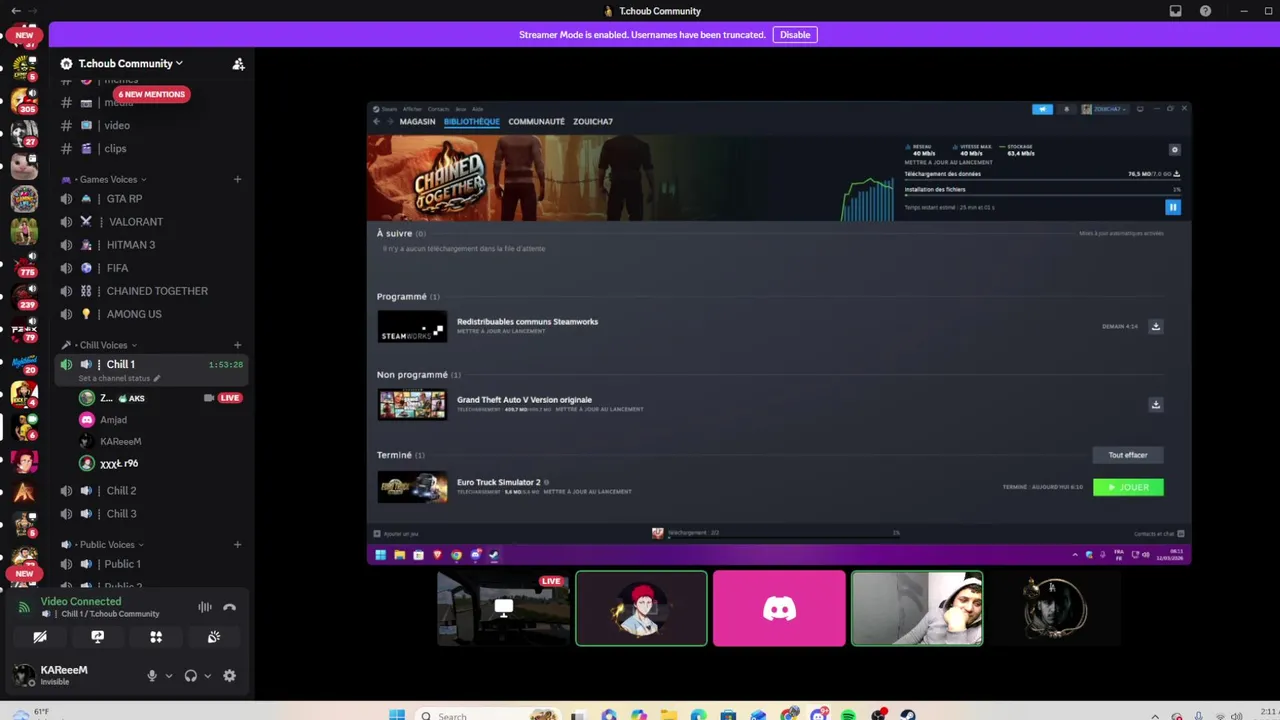Screen dimensions: 1280x720
Task: Select red-haired avatar participant tile
Action: click(x=642, y=608)
